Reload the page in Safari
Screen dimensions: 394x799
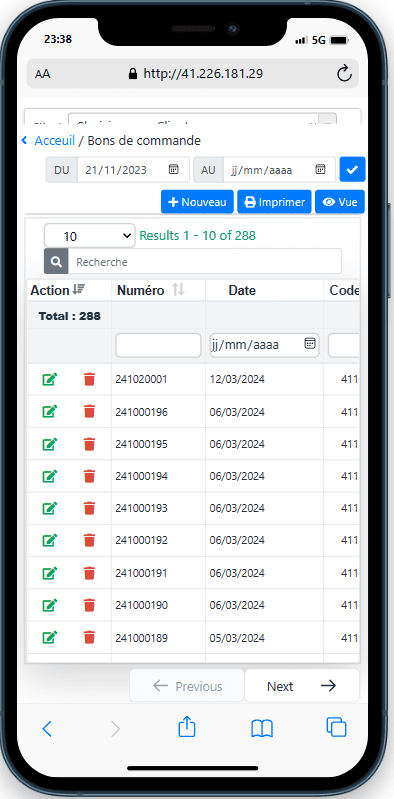(x=345, y=73)
